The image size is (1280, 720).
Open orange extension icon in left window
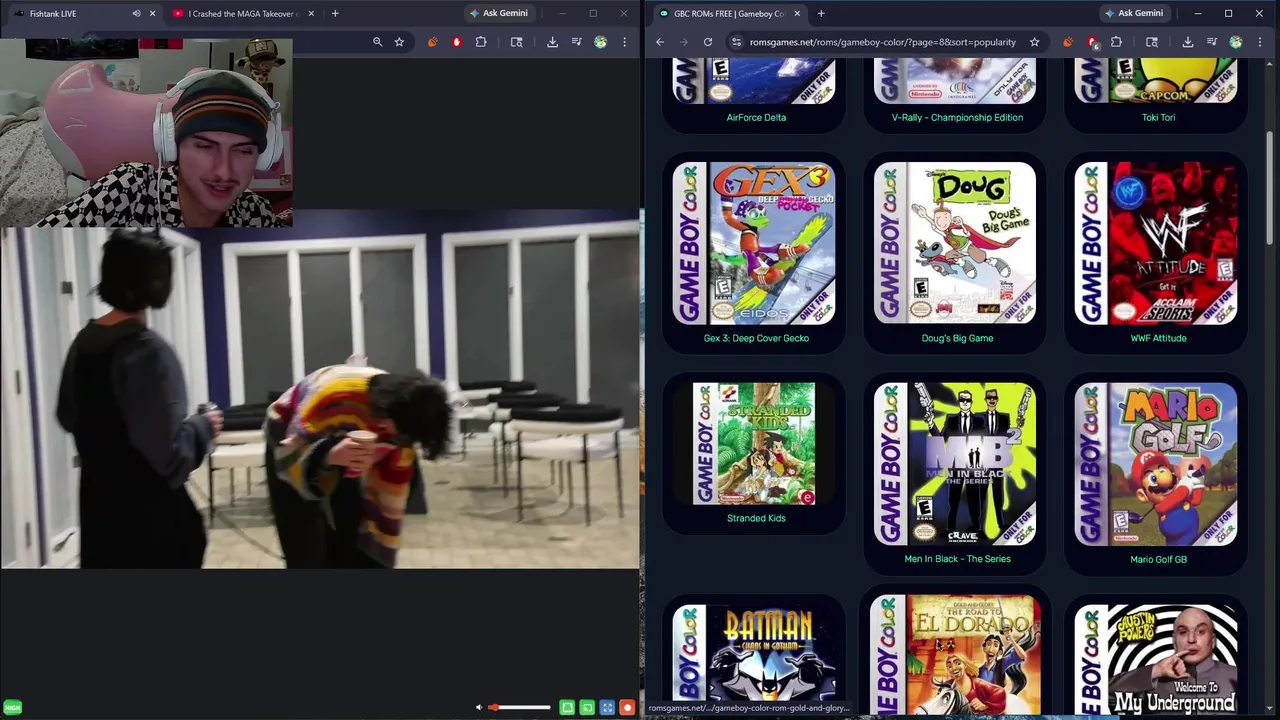click(x=432, y=42)
